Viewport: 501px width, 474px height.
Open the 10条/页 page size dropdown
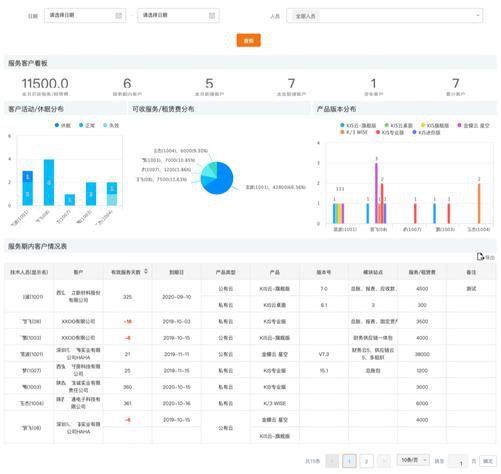pyautogui.click(x=413, y=460)
